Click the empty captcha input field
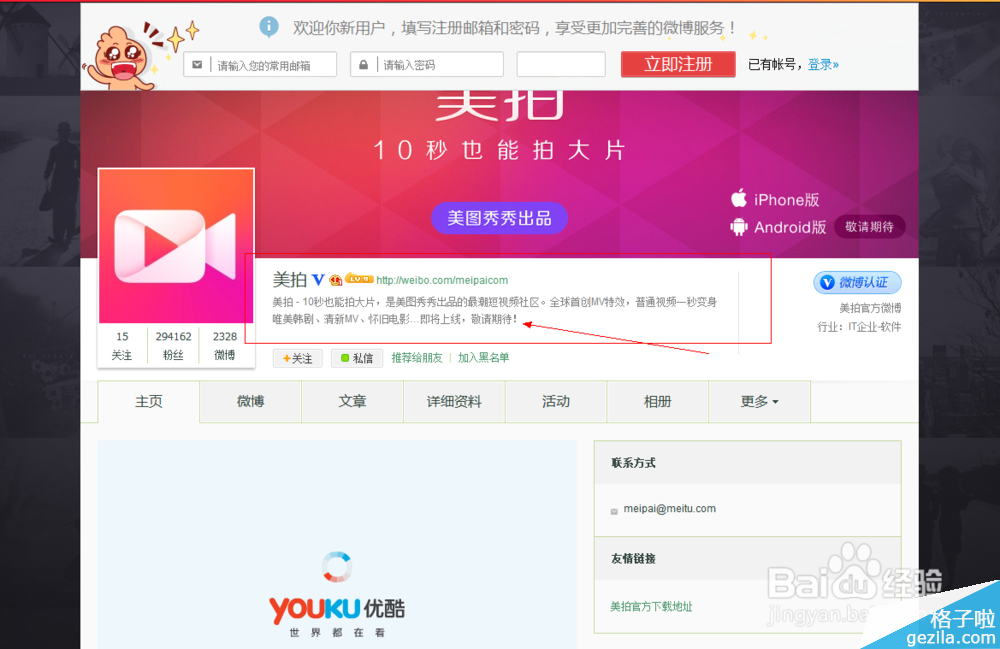This screenshot has height=649, width=1000. [561, 65]
